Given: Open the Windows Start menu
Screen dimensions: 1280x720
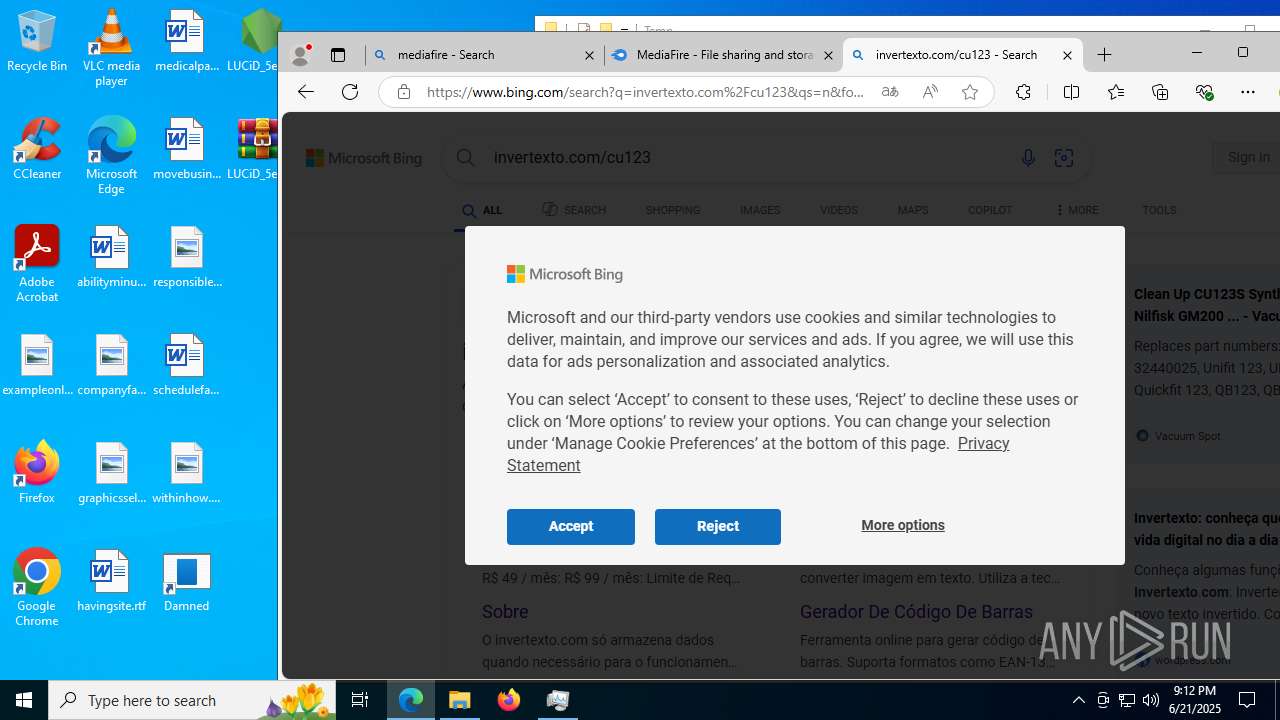Looking at the screenshot, I should pyautogui.click(x=24, y=700).
